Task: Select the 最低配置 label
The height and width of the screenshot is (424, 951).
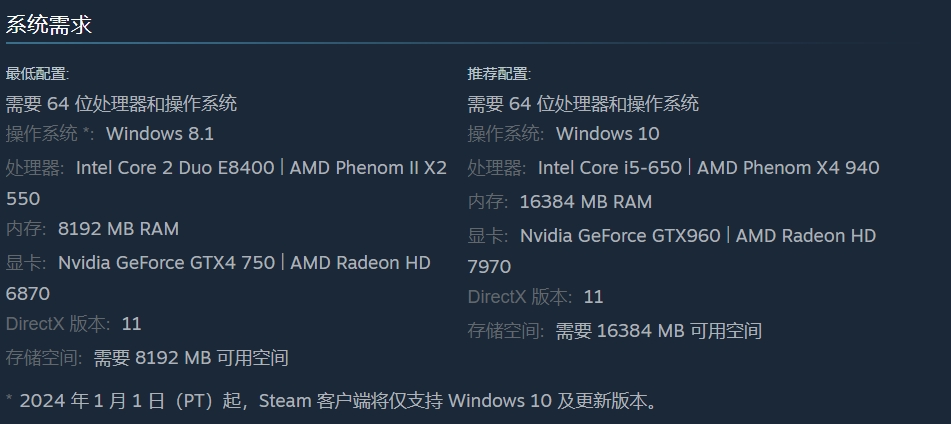Action: coord(37,74)
